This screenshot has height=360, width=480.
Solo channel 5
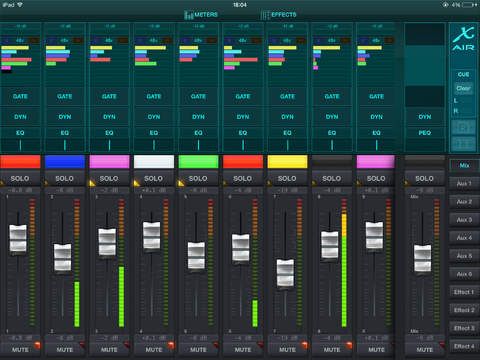pos(198,179)
